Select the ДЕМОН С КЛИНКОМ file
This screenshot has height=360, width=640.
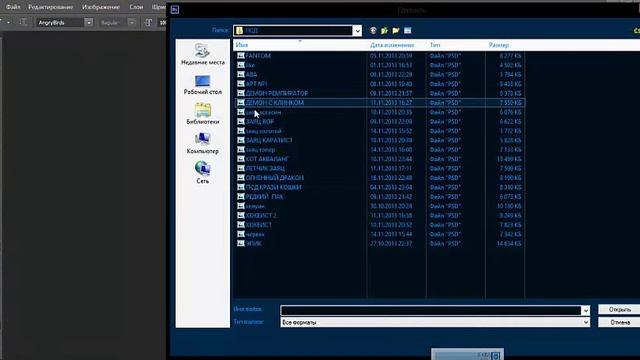[275, 102]
